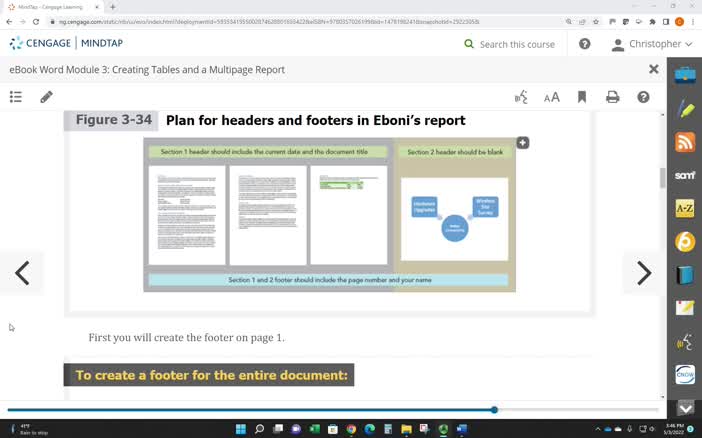Open the ReadSpeaker app in sidebar
Image resolution: width=702 pixels, height=438 pixels.
coord(685,342)
